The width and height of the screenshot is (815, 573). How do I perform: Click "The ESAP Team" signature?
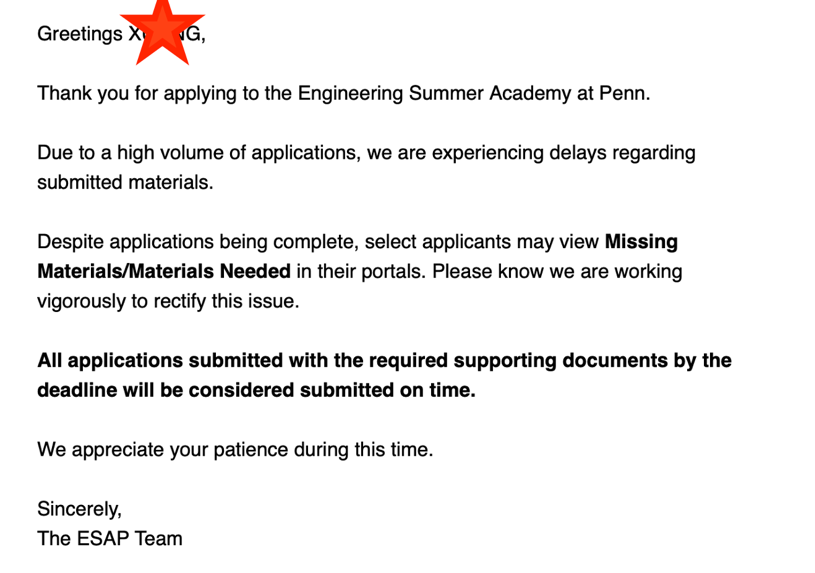pyautogui.click(x=110, y=538)
